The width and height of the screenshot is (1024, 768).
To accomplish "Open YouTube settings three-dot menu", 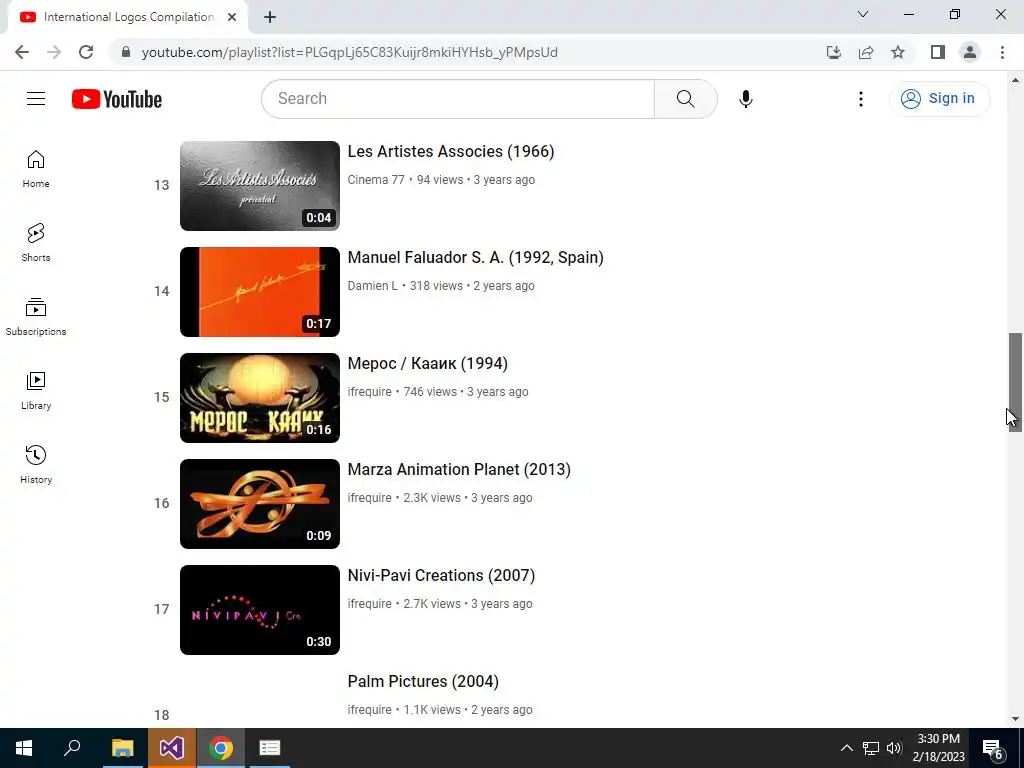I will [x=861, y=99].
